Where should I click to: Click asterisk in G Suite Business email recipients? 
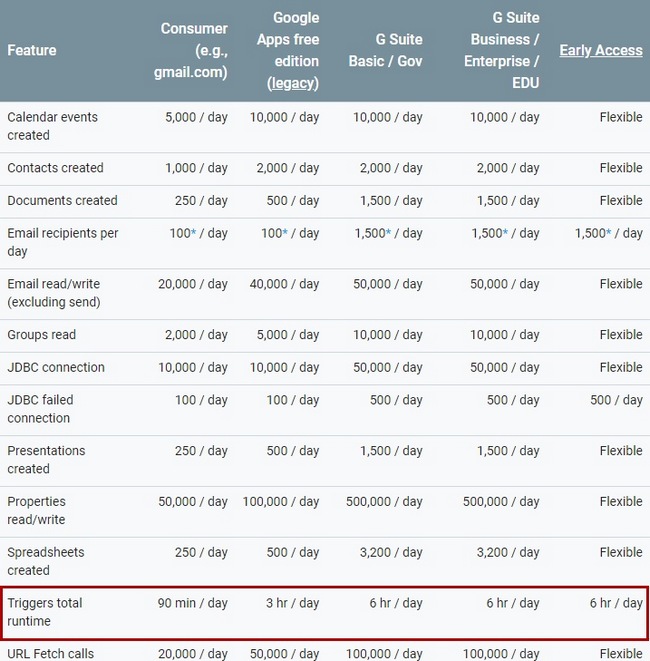[505, 233]
